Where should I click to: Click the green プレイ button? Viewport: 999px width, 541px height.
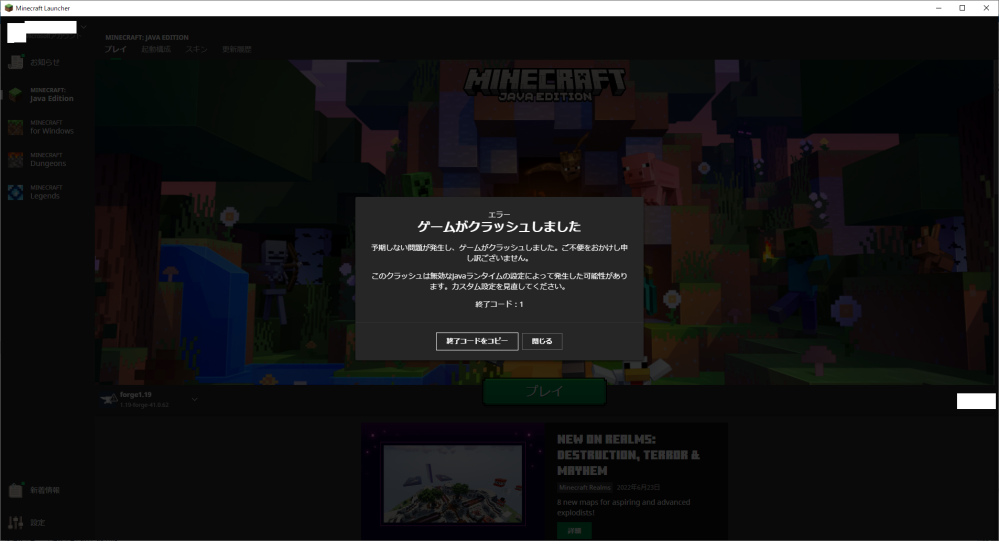[544, 391]
